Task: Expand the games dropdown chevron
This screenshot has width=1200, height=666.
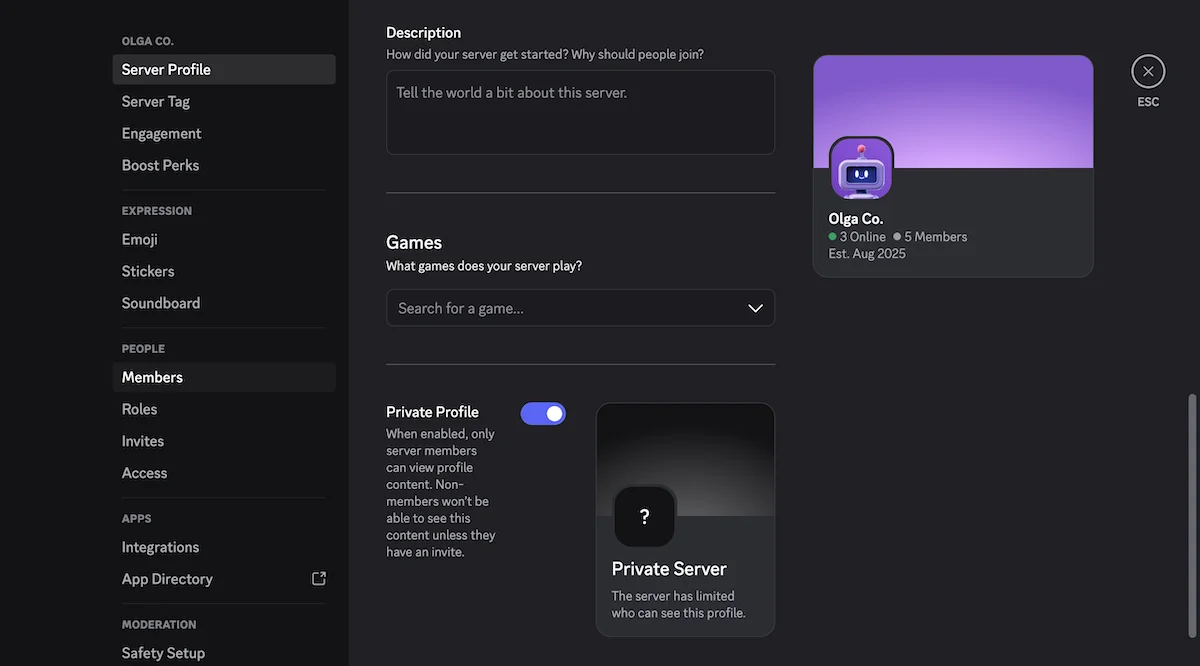Action: [755, 308]
